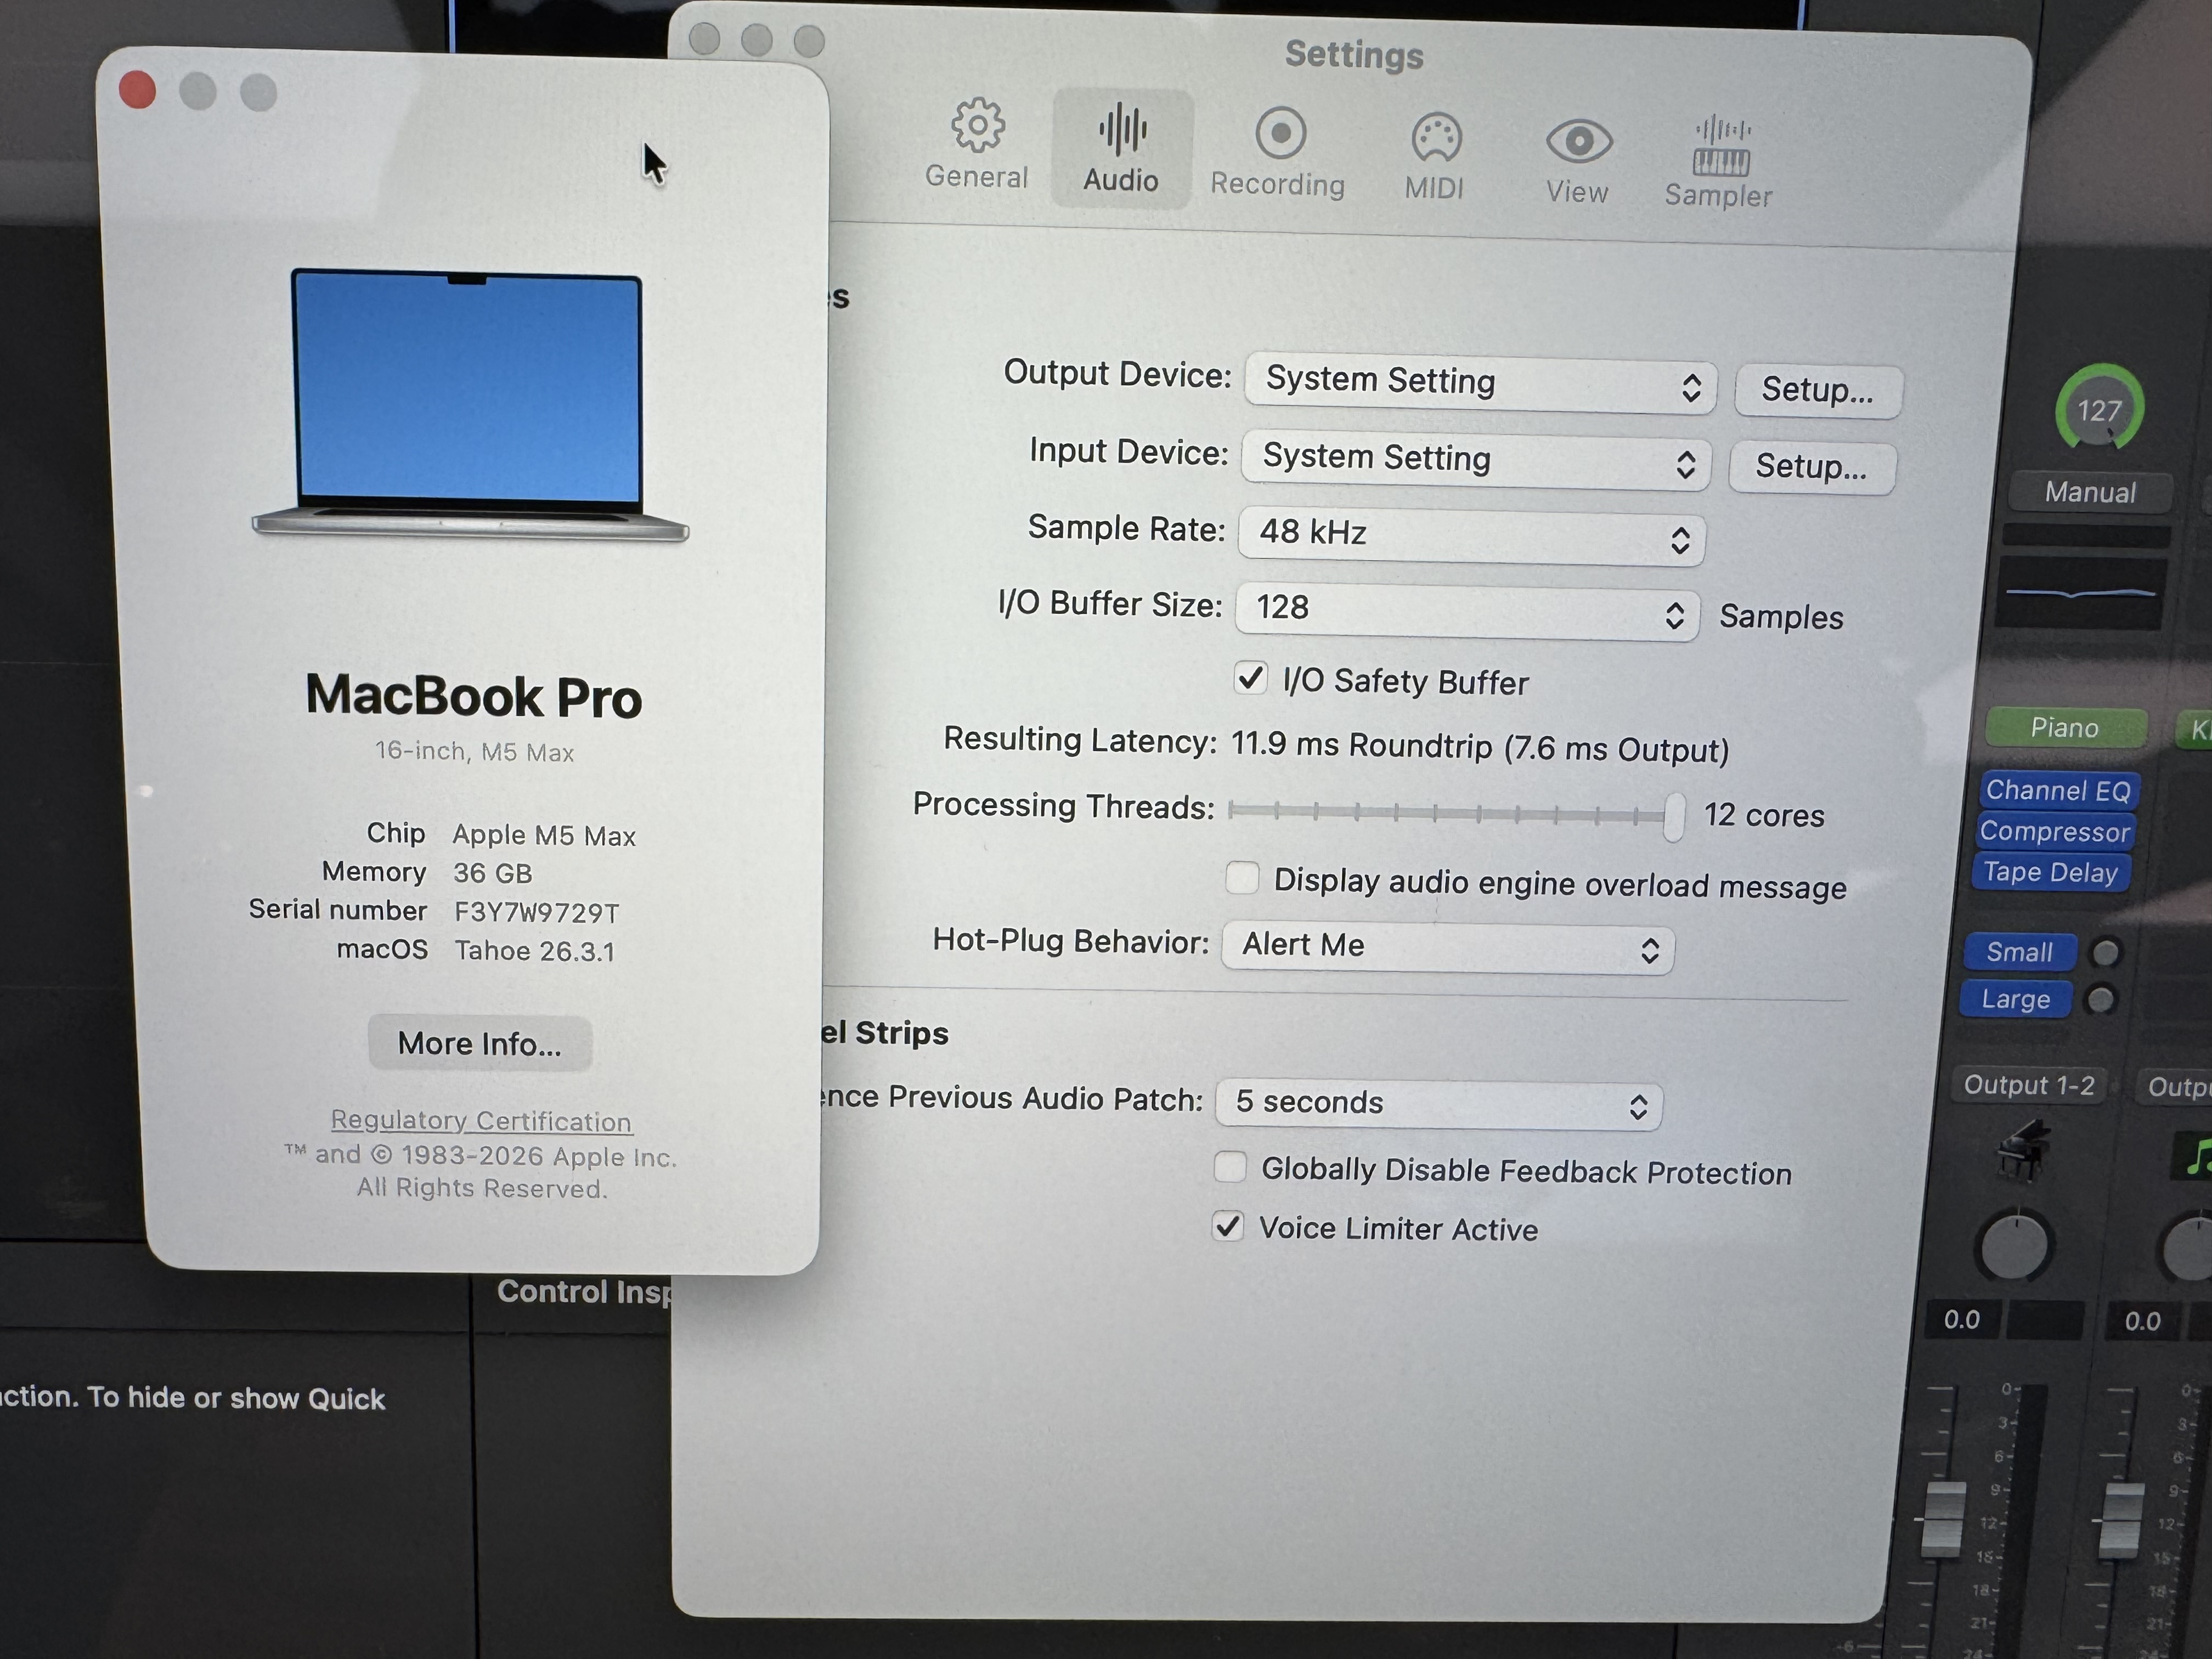The height and width of the screenshot is (1659, 2212).
Task: Change the Sample Rate from 48 kHz
Action: coord(1471,535)
